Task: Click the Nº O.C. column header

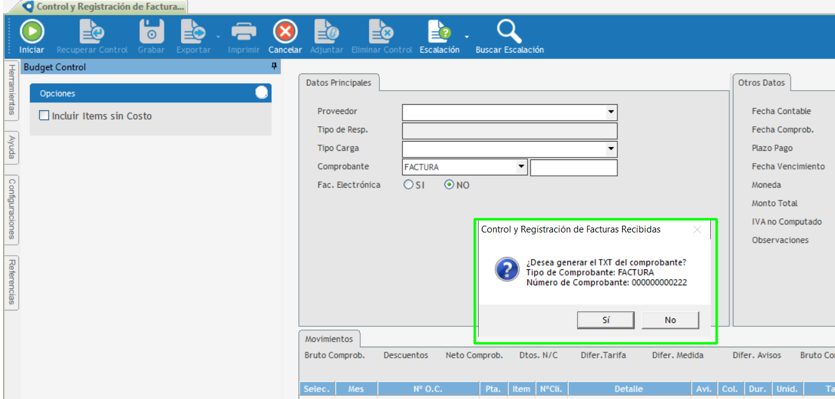Action: [429, 389]
